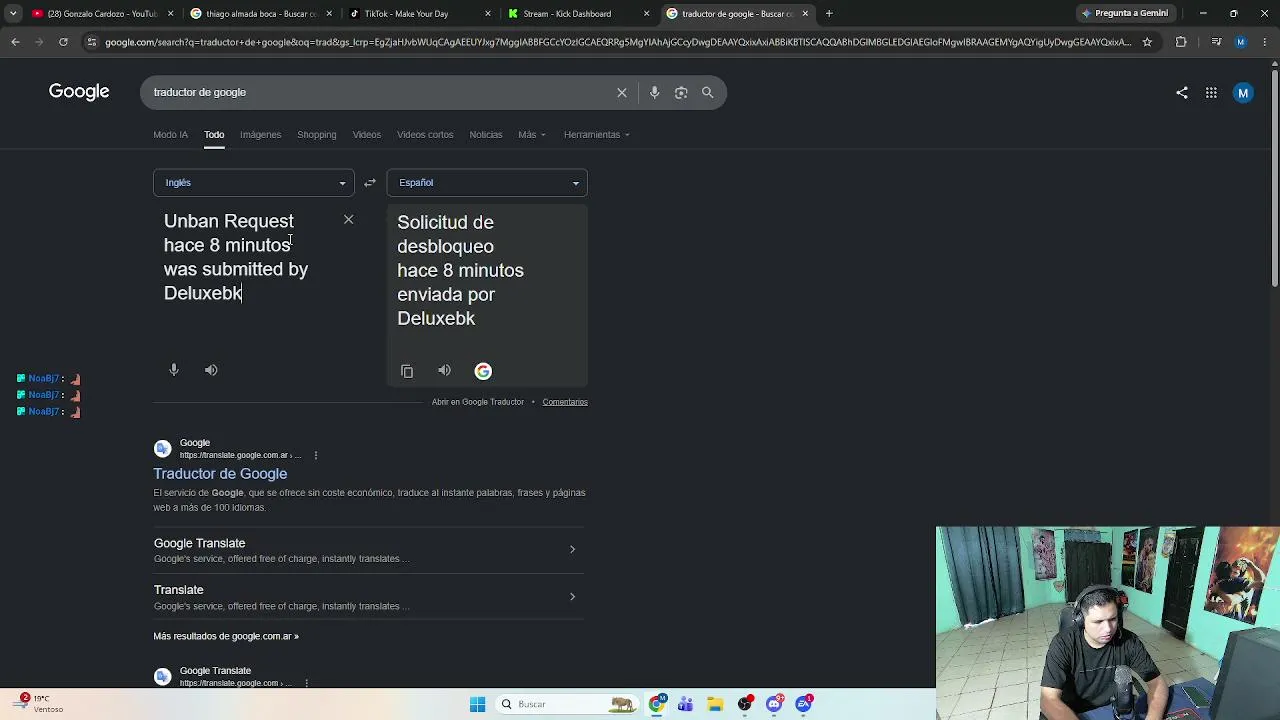Switch to TikTok - Make Your Day tab
The height and width of the screenshot is (720, 1280).
point(420,14)
